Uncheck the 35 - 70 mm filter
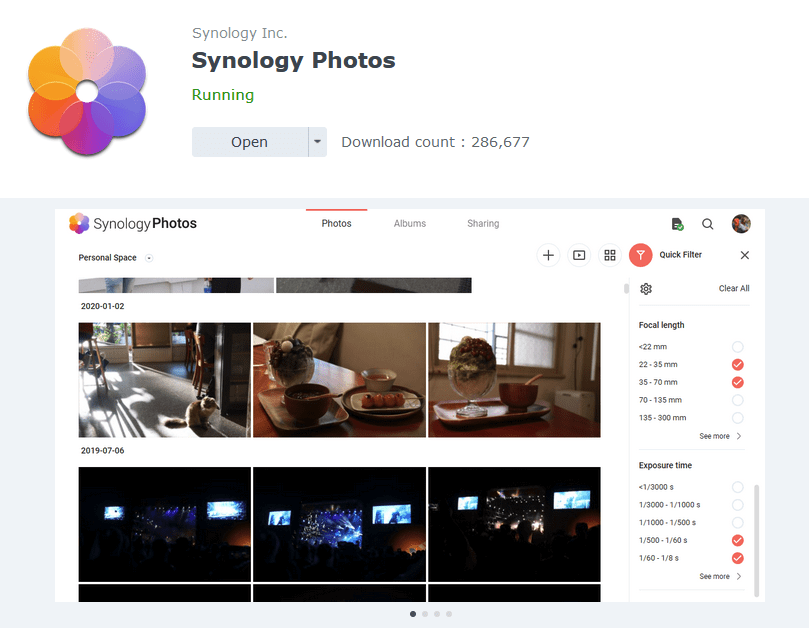809x644 pixels. click(x=738, y=382)
